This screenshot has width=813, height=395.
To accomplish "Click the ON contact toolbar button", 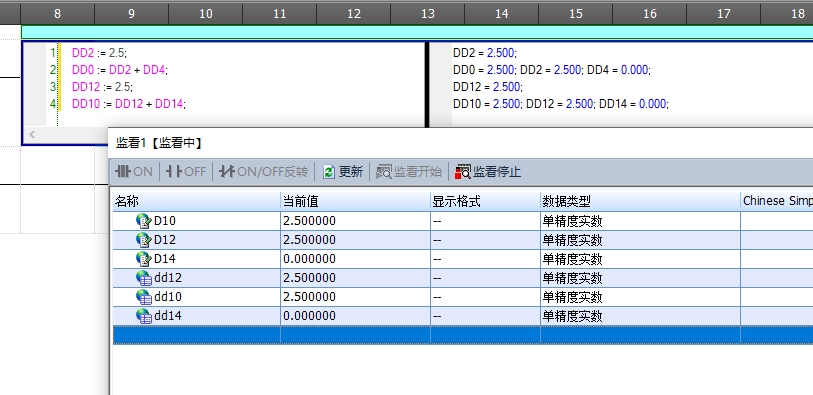I will tap(134, 172).
